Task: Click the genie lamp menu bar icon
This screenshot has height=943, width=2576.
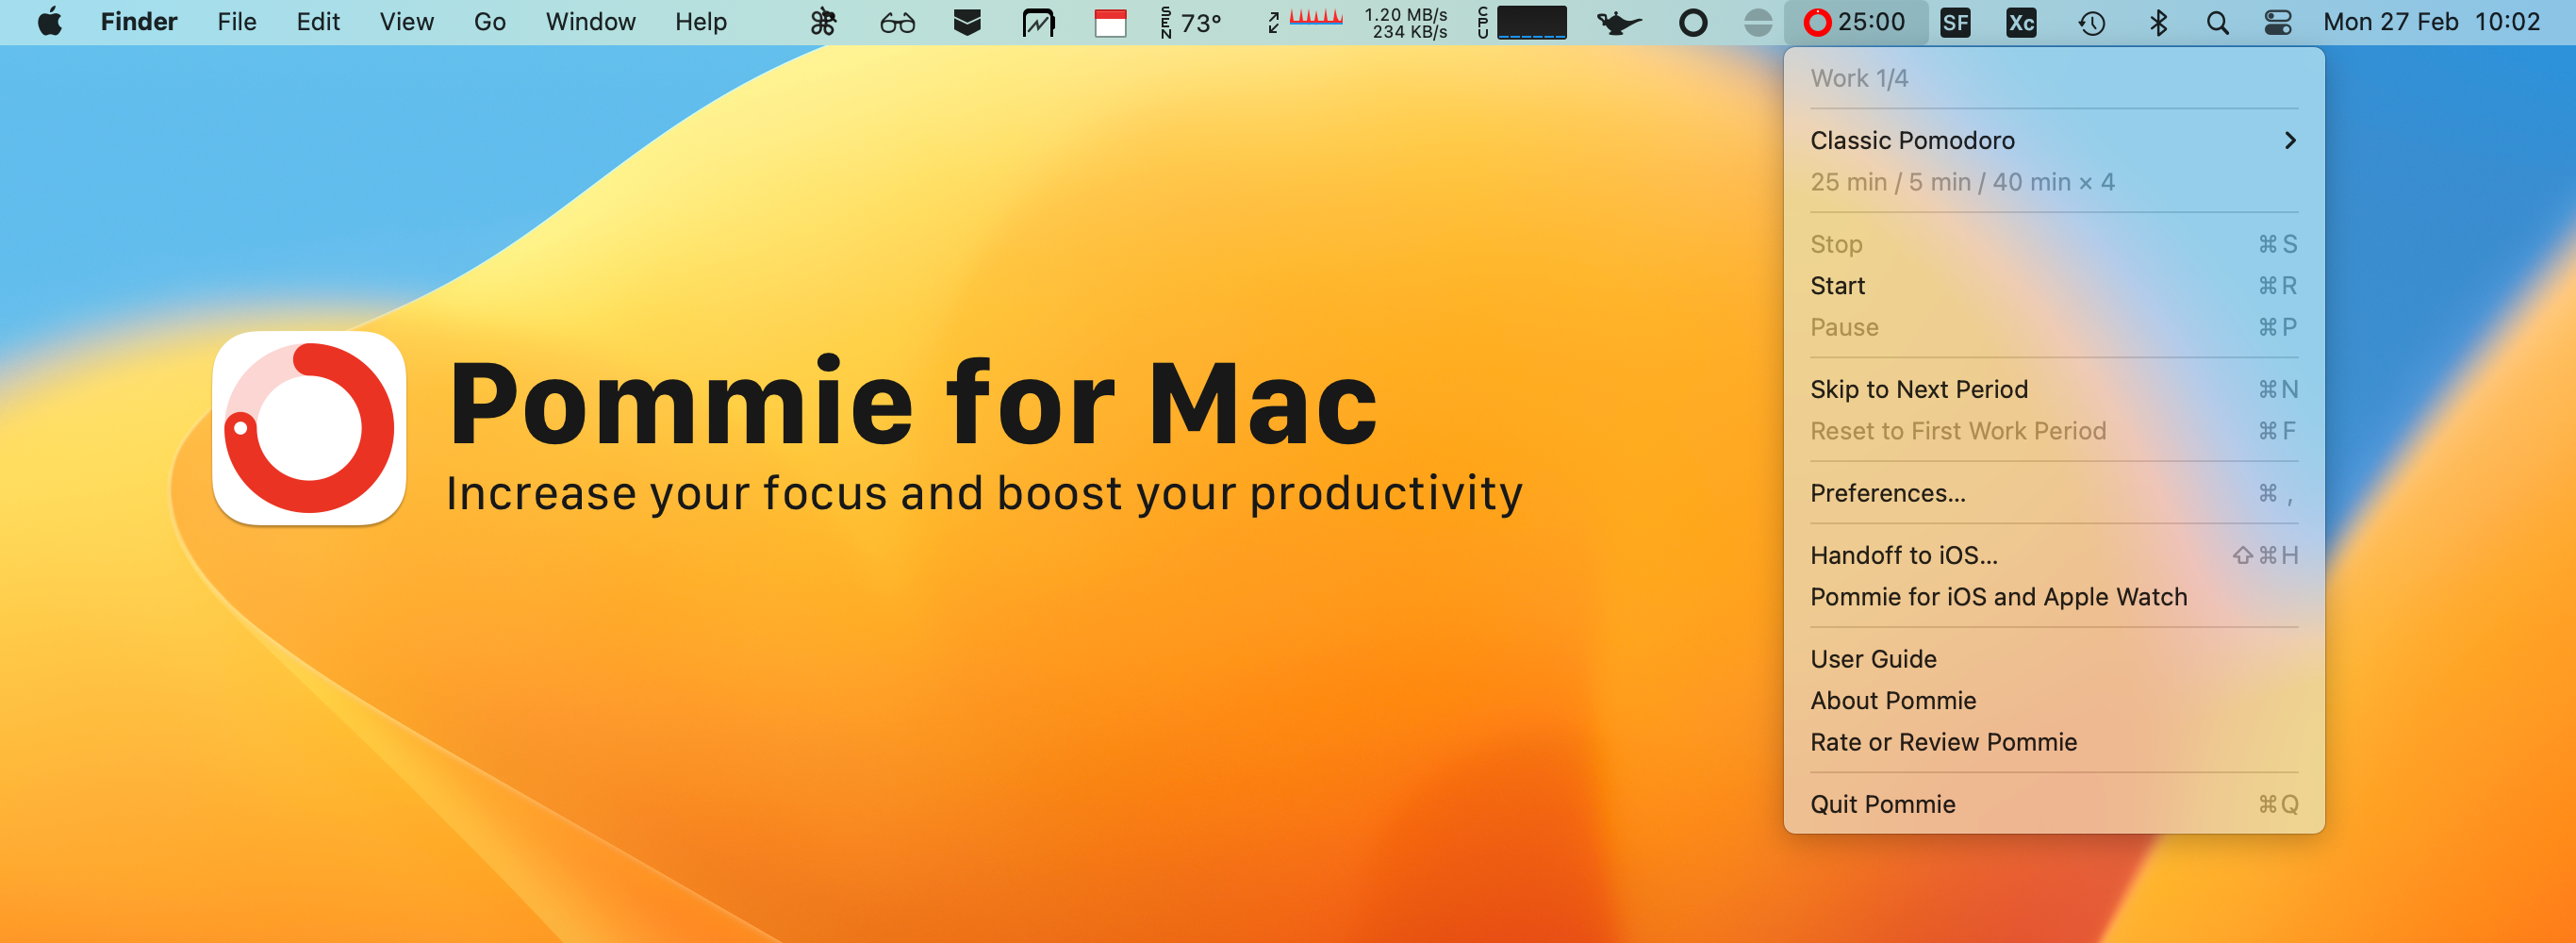Action: click(1617, 22)
